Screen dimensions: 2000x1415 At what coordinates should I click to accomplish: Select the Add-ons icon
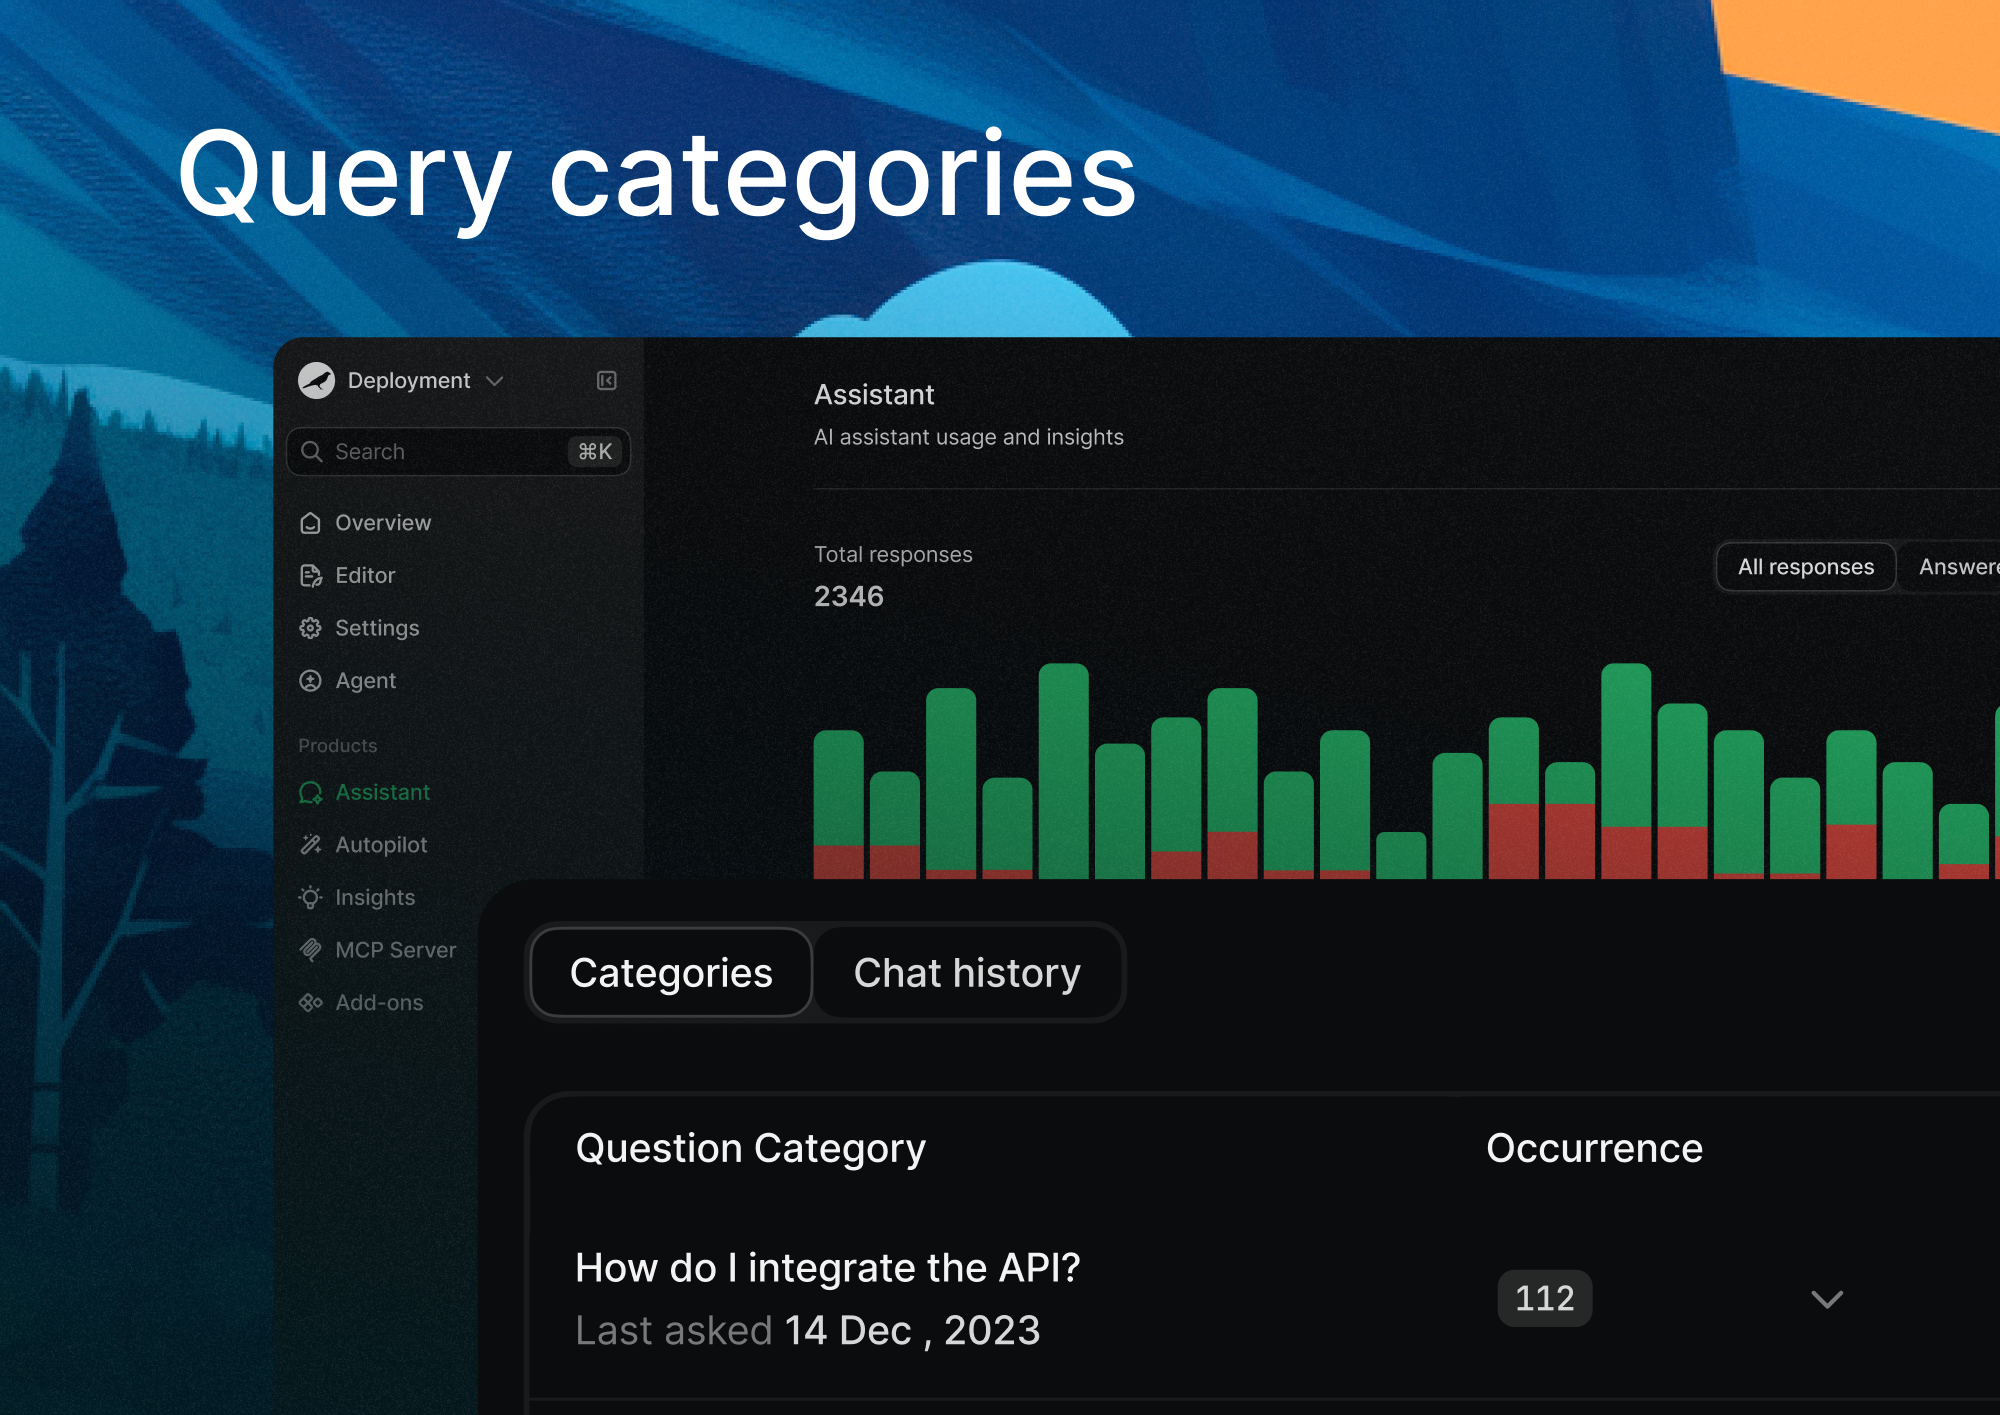coord(311,1002)
